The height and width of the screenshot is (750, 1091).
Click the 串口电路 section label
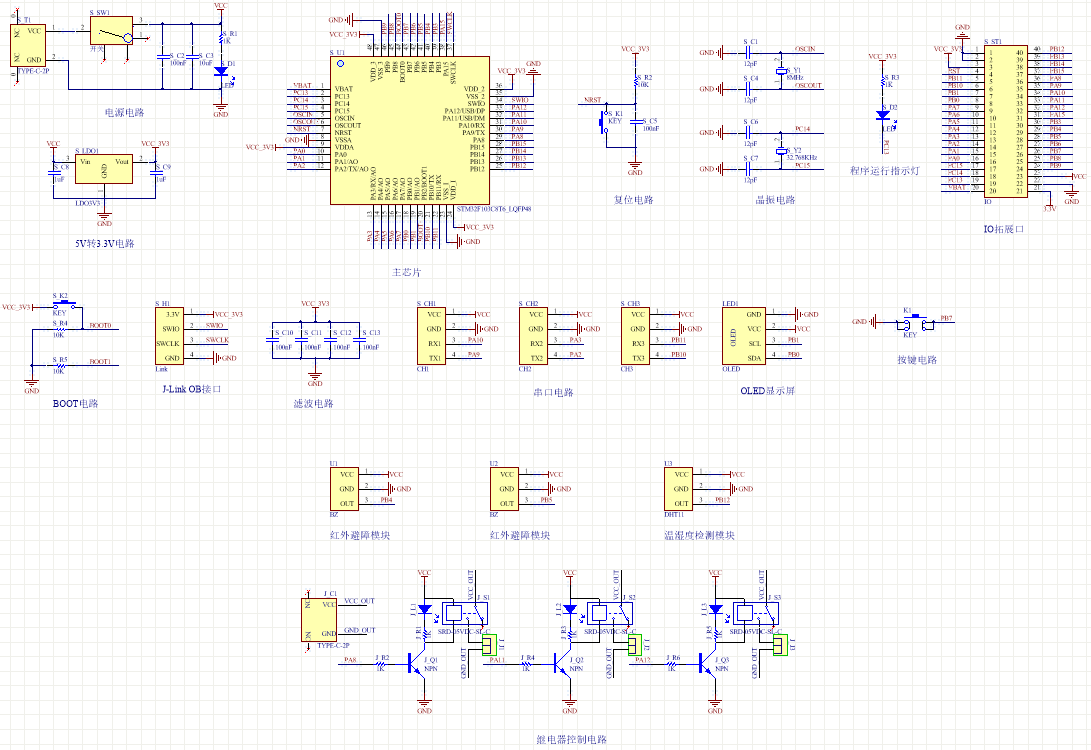553,392
